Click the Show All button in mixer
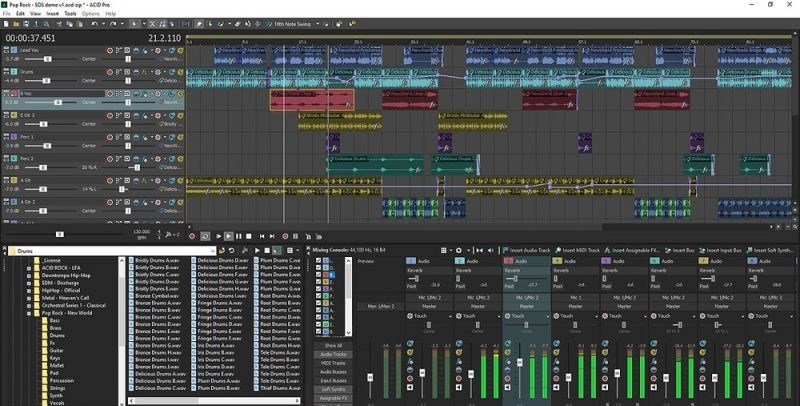The height and width of the screenshot is (406, 800). click(x=333, y=346)
